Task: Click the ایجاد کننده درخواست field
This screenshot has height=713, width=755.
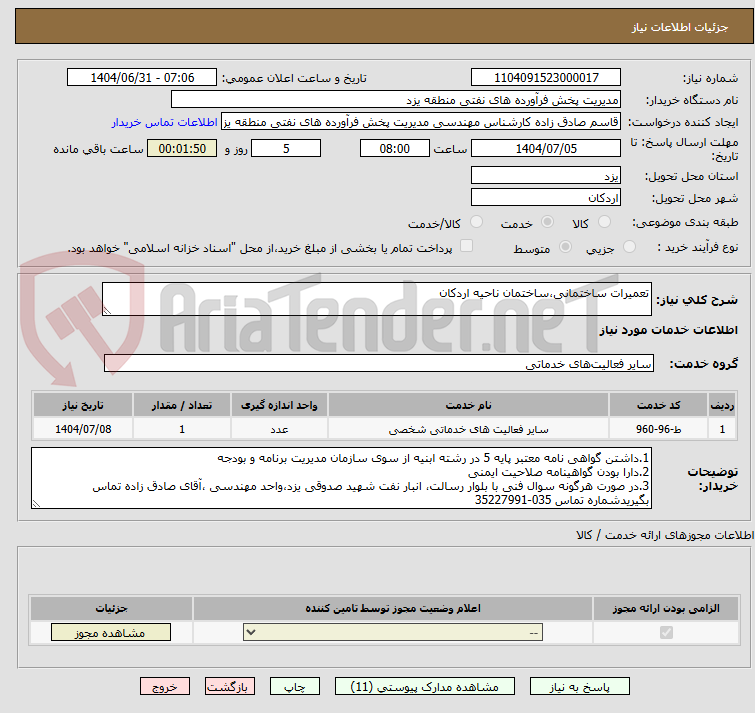Action: (421, 122)
